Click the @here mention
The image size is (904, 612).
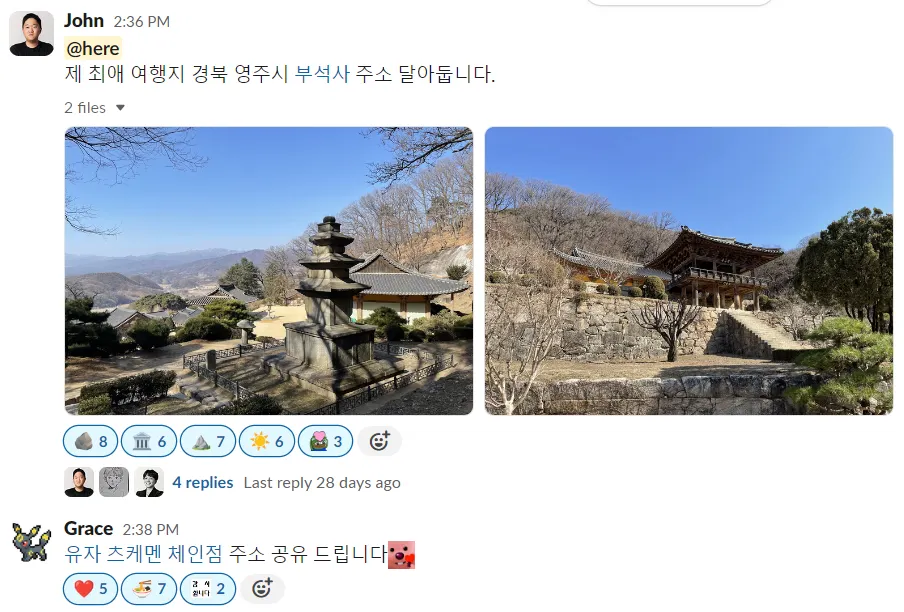click(93, 48)
